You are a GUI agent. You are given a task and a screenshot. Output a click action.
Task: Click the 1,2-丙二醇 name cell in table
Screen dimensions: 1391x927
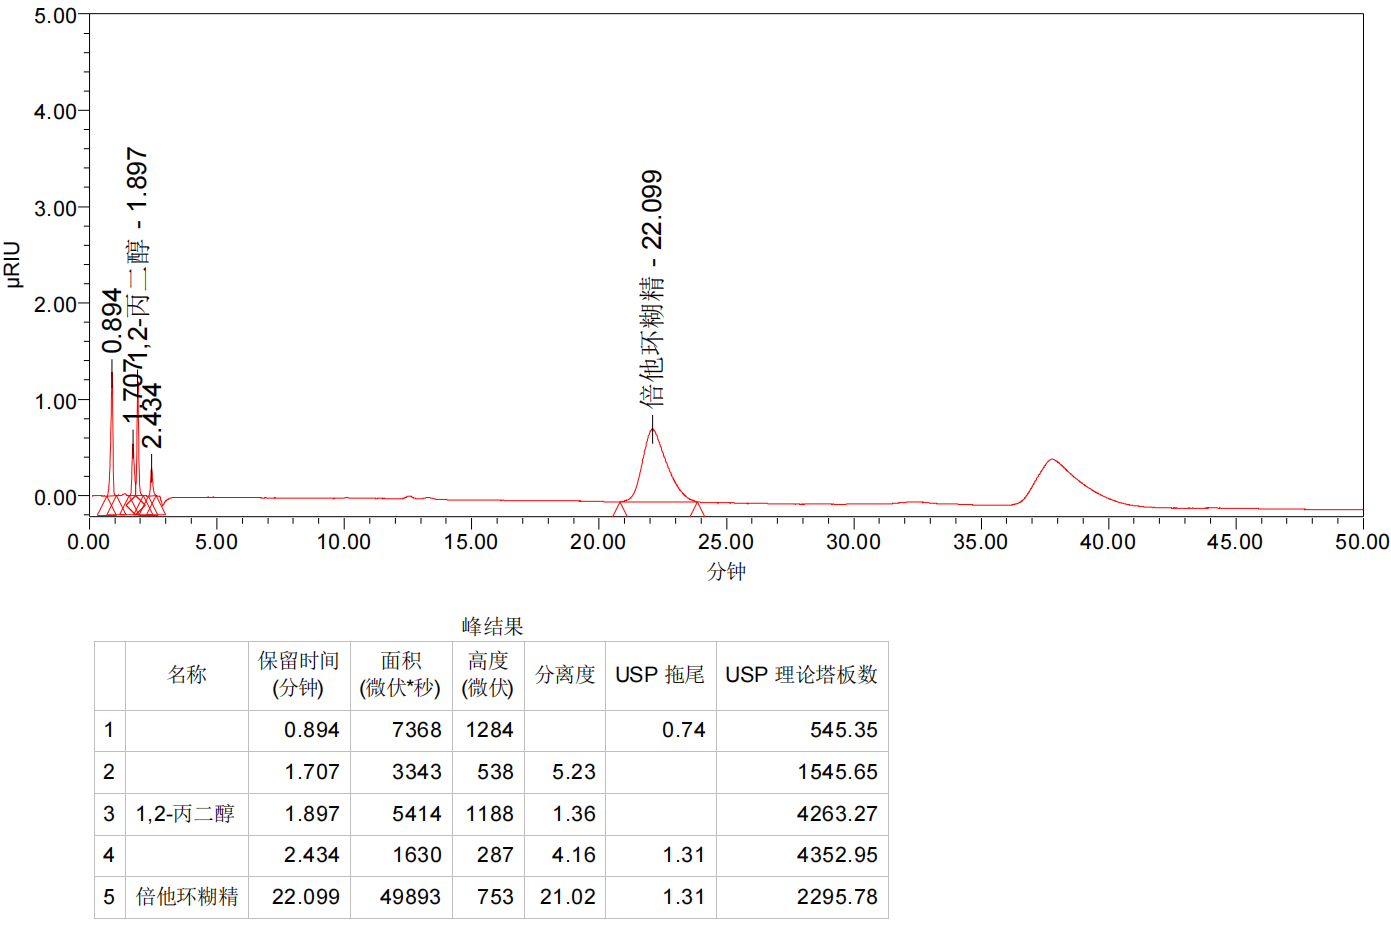coord(186,814)
